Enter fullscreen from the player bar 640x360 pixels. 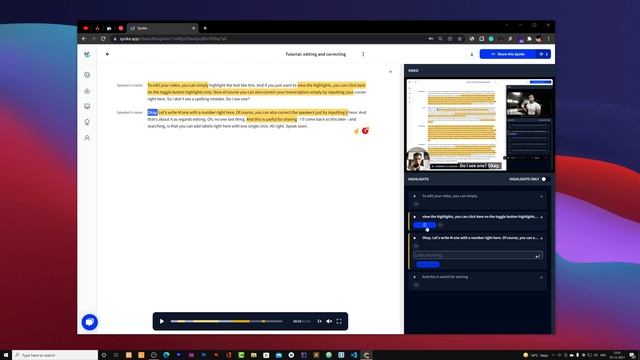tap(339, 321)
